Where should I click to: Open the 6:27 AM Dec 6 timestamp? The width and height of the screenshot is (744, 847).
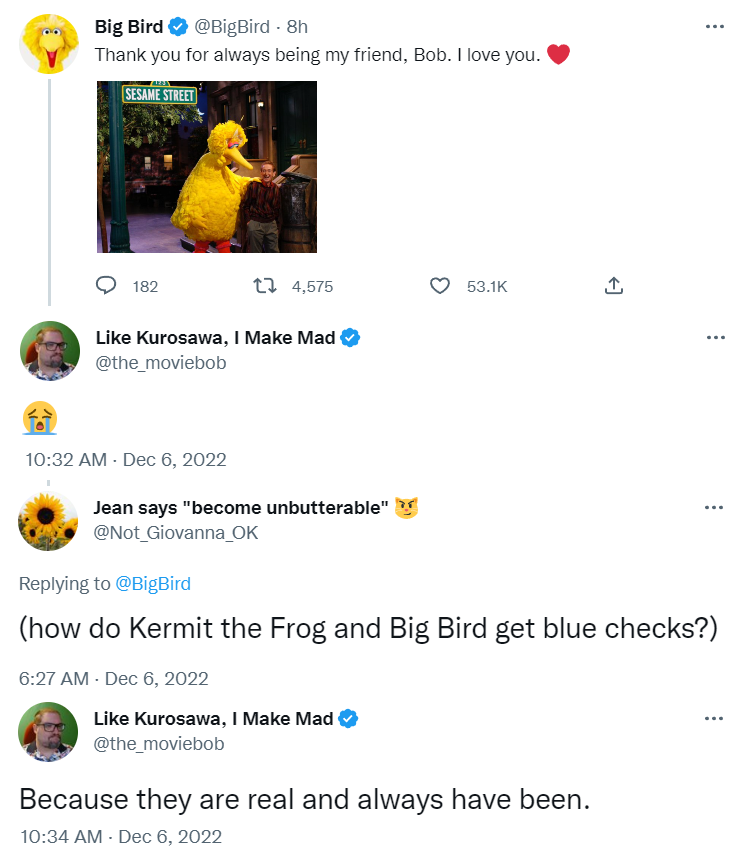pyautogui.click(x=113, y=678)
